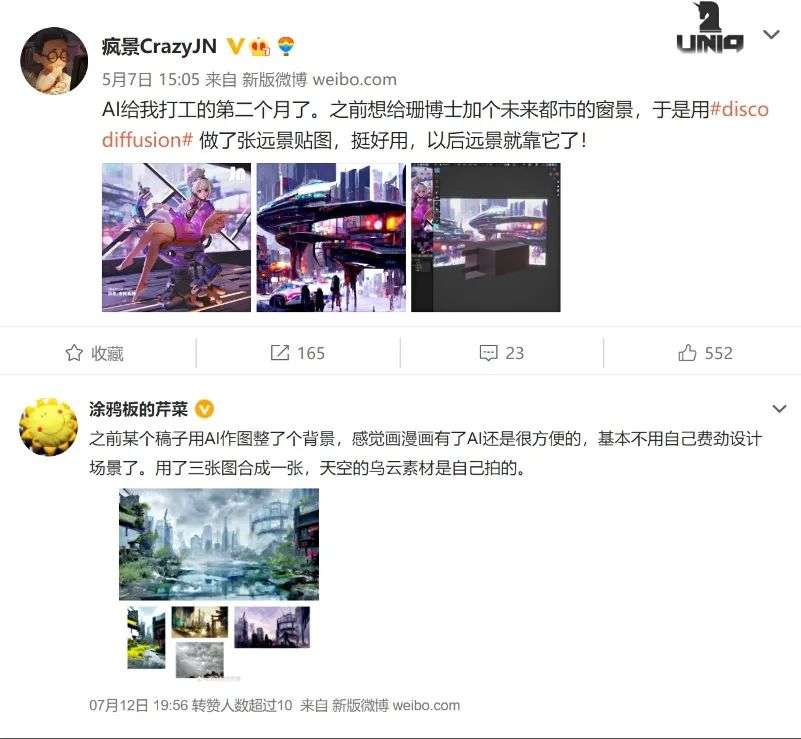Click the 涂鸦板的芹菜 username
The width and height of the screenshot is (801, 739).
tap(138, 409)
